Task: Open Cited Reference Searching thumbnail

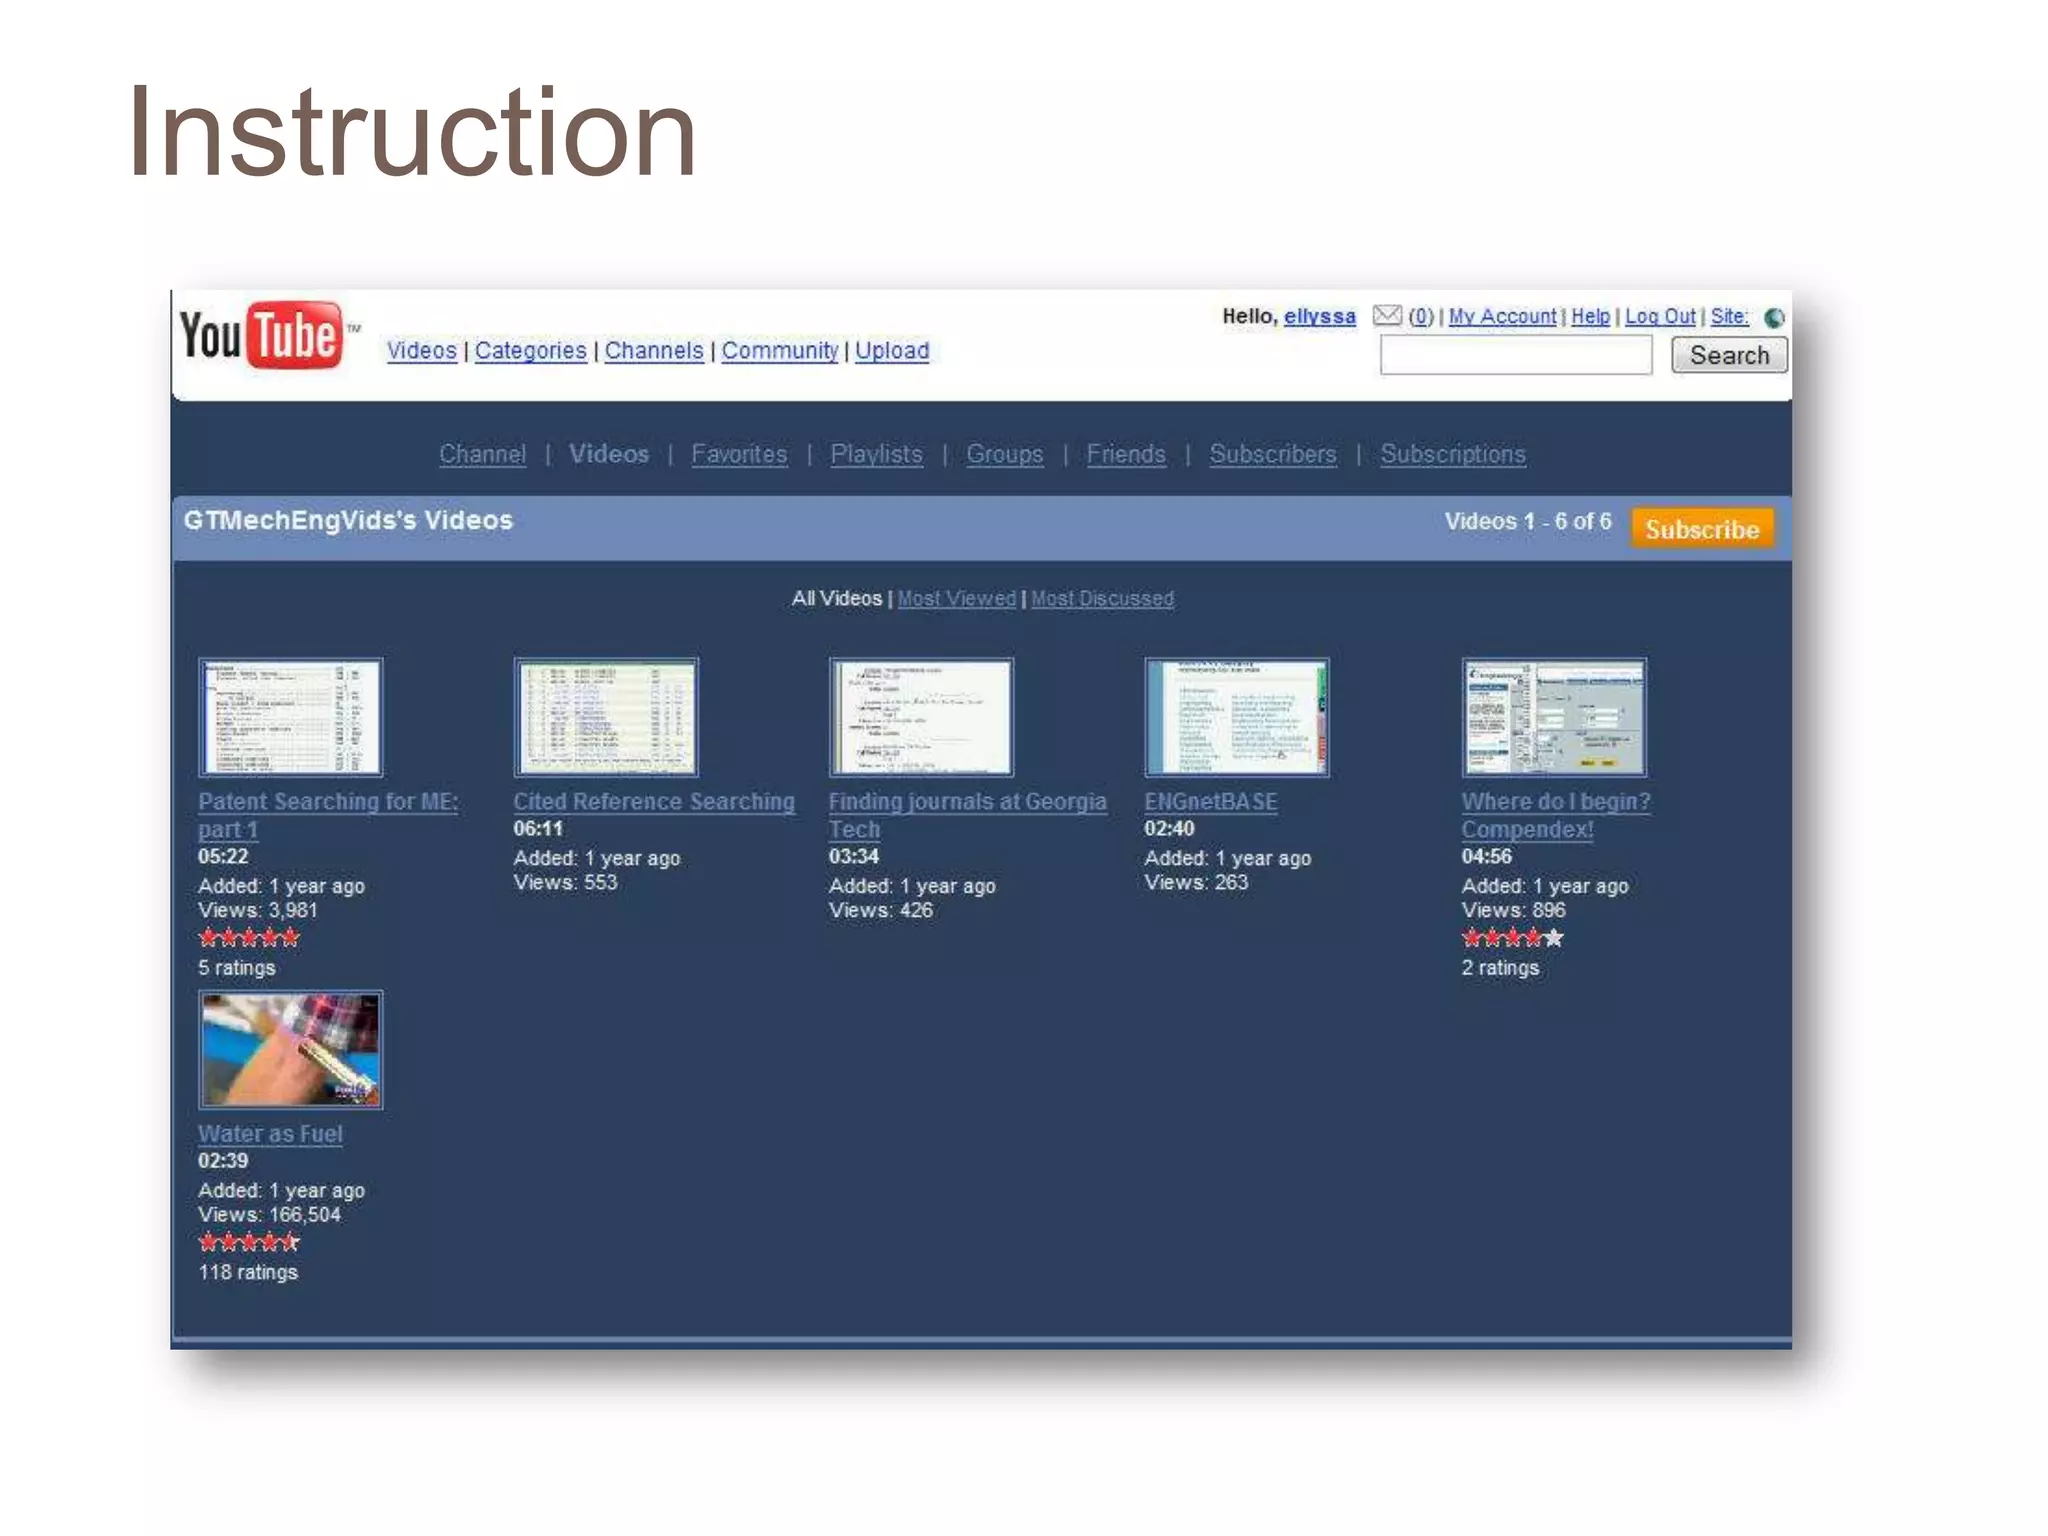Action: (606, 717)
